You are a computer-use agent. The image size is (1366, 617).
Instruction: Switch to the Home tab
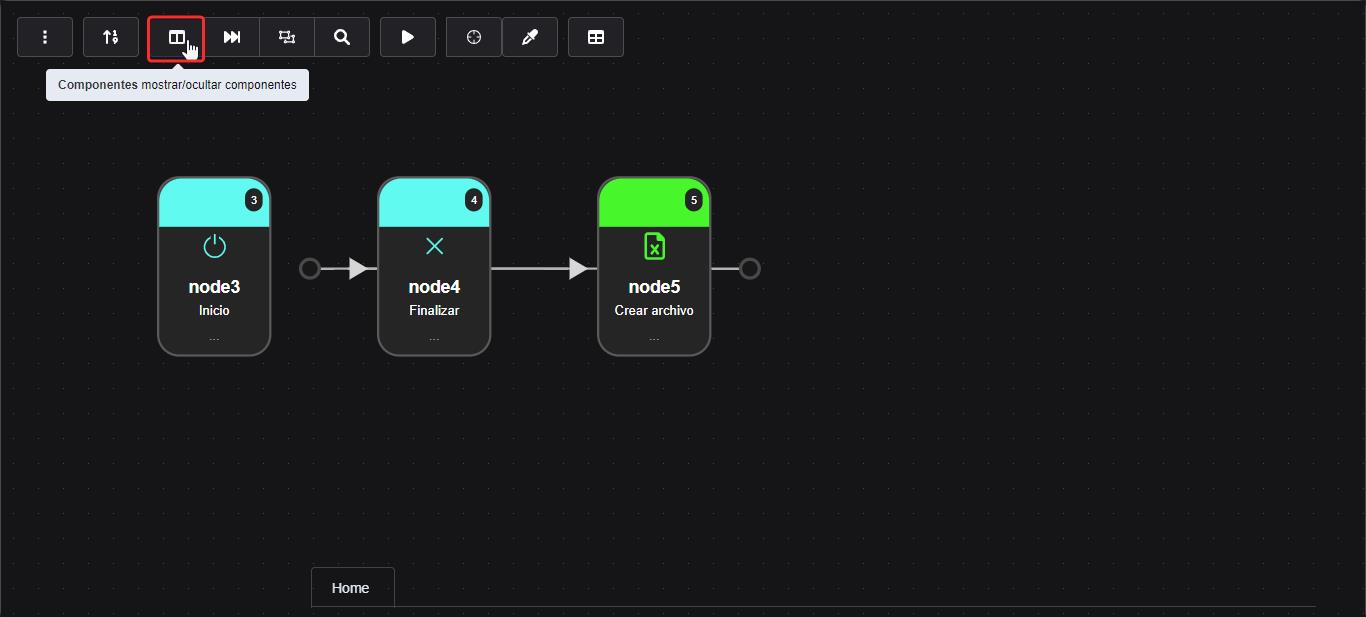coord(352,588)
